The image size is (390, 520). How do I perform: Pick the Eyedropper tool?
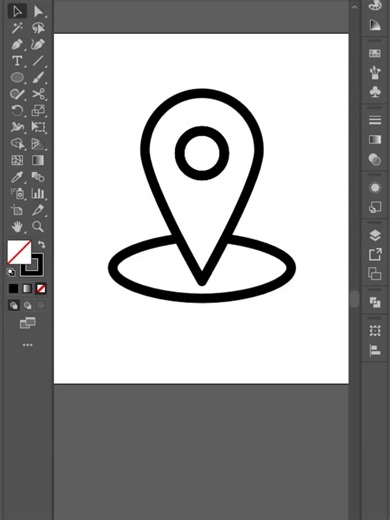click(x=17, y=177)
